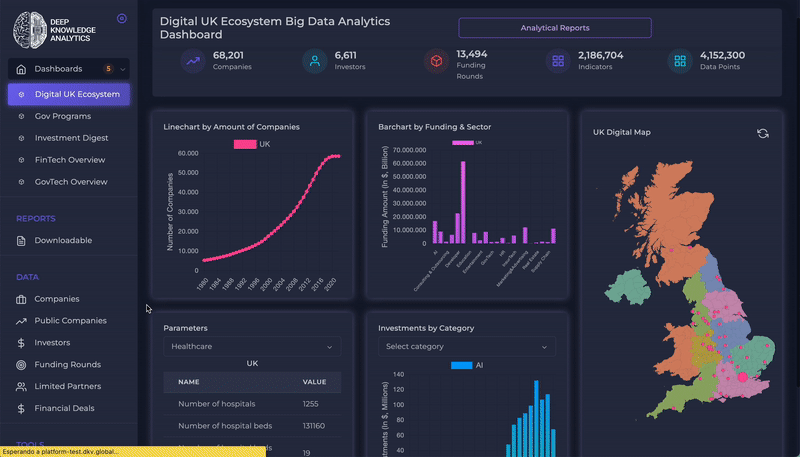Click the NAME column header
Screen dimensions: 800x457
point(189,382)
